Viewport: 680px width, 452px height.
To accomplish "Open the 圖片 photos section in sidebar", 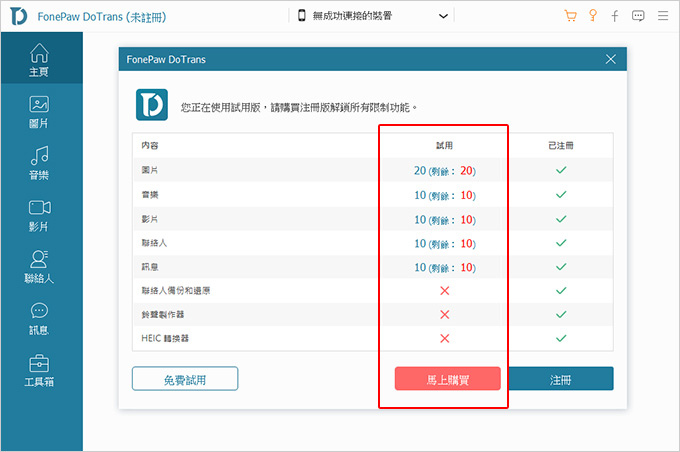I will click(x=39, y=112).
